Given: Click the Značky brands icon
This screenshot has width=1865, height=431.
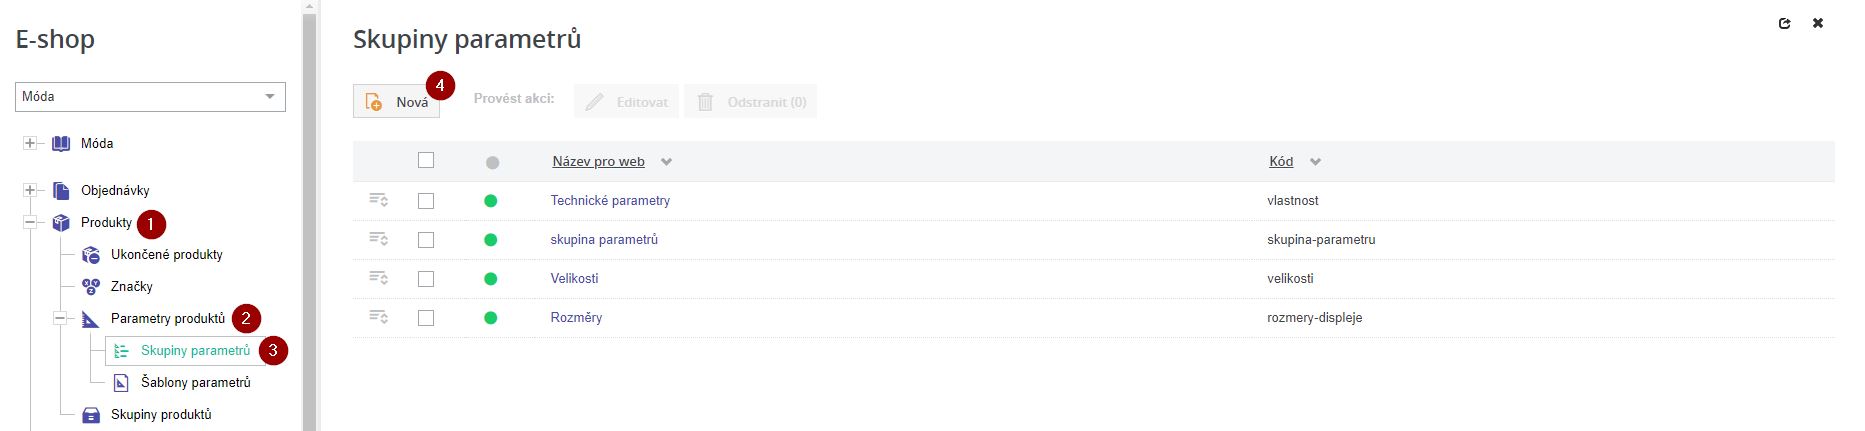Looking at the screenshot, I should 91,287.
